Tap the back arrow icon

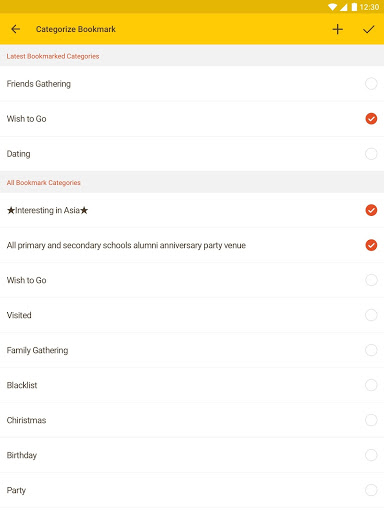15,29
